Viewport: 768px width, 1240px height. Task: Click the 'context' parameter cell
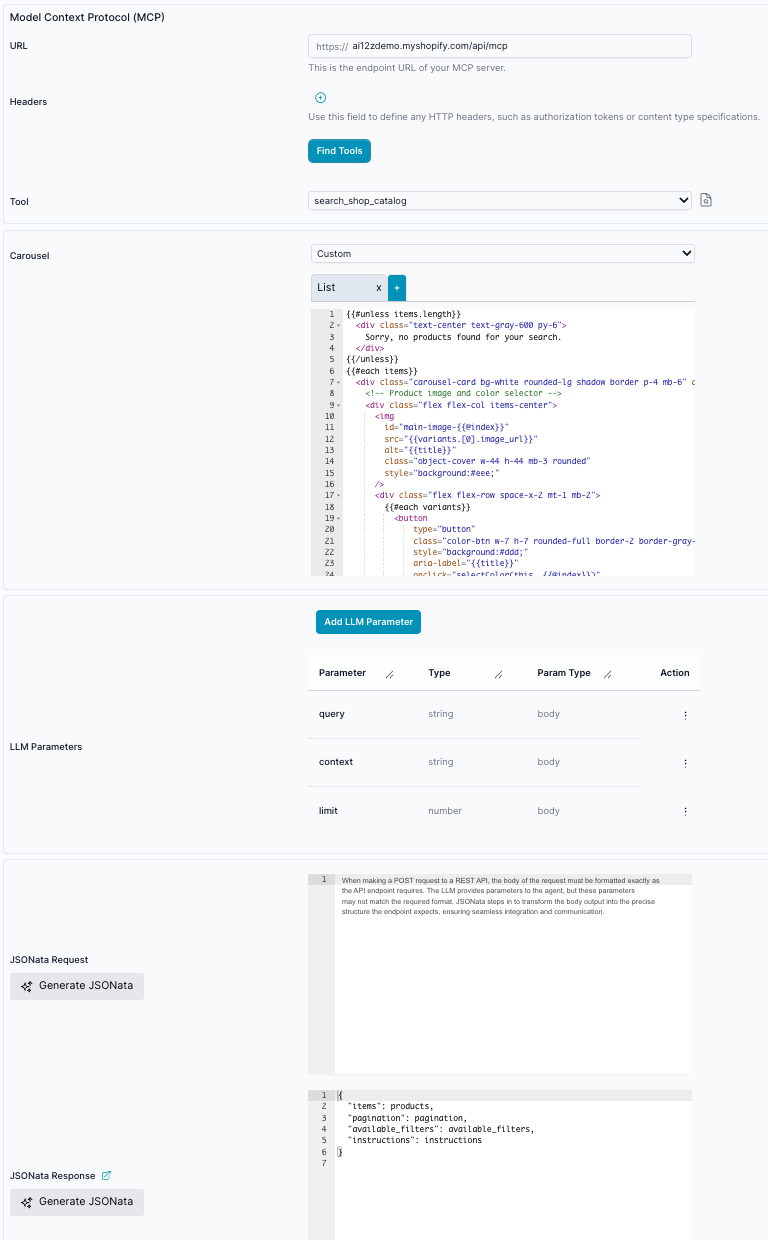pyautogui.click(x=336, y=762)
